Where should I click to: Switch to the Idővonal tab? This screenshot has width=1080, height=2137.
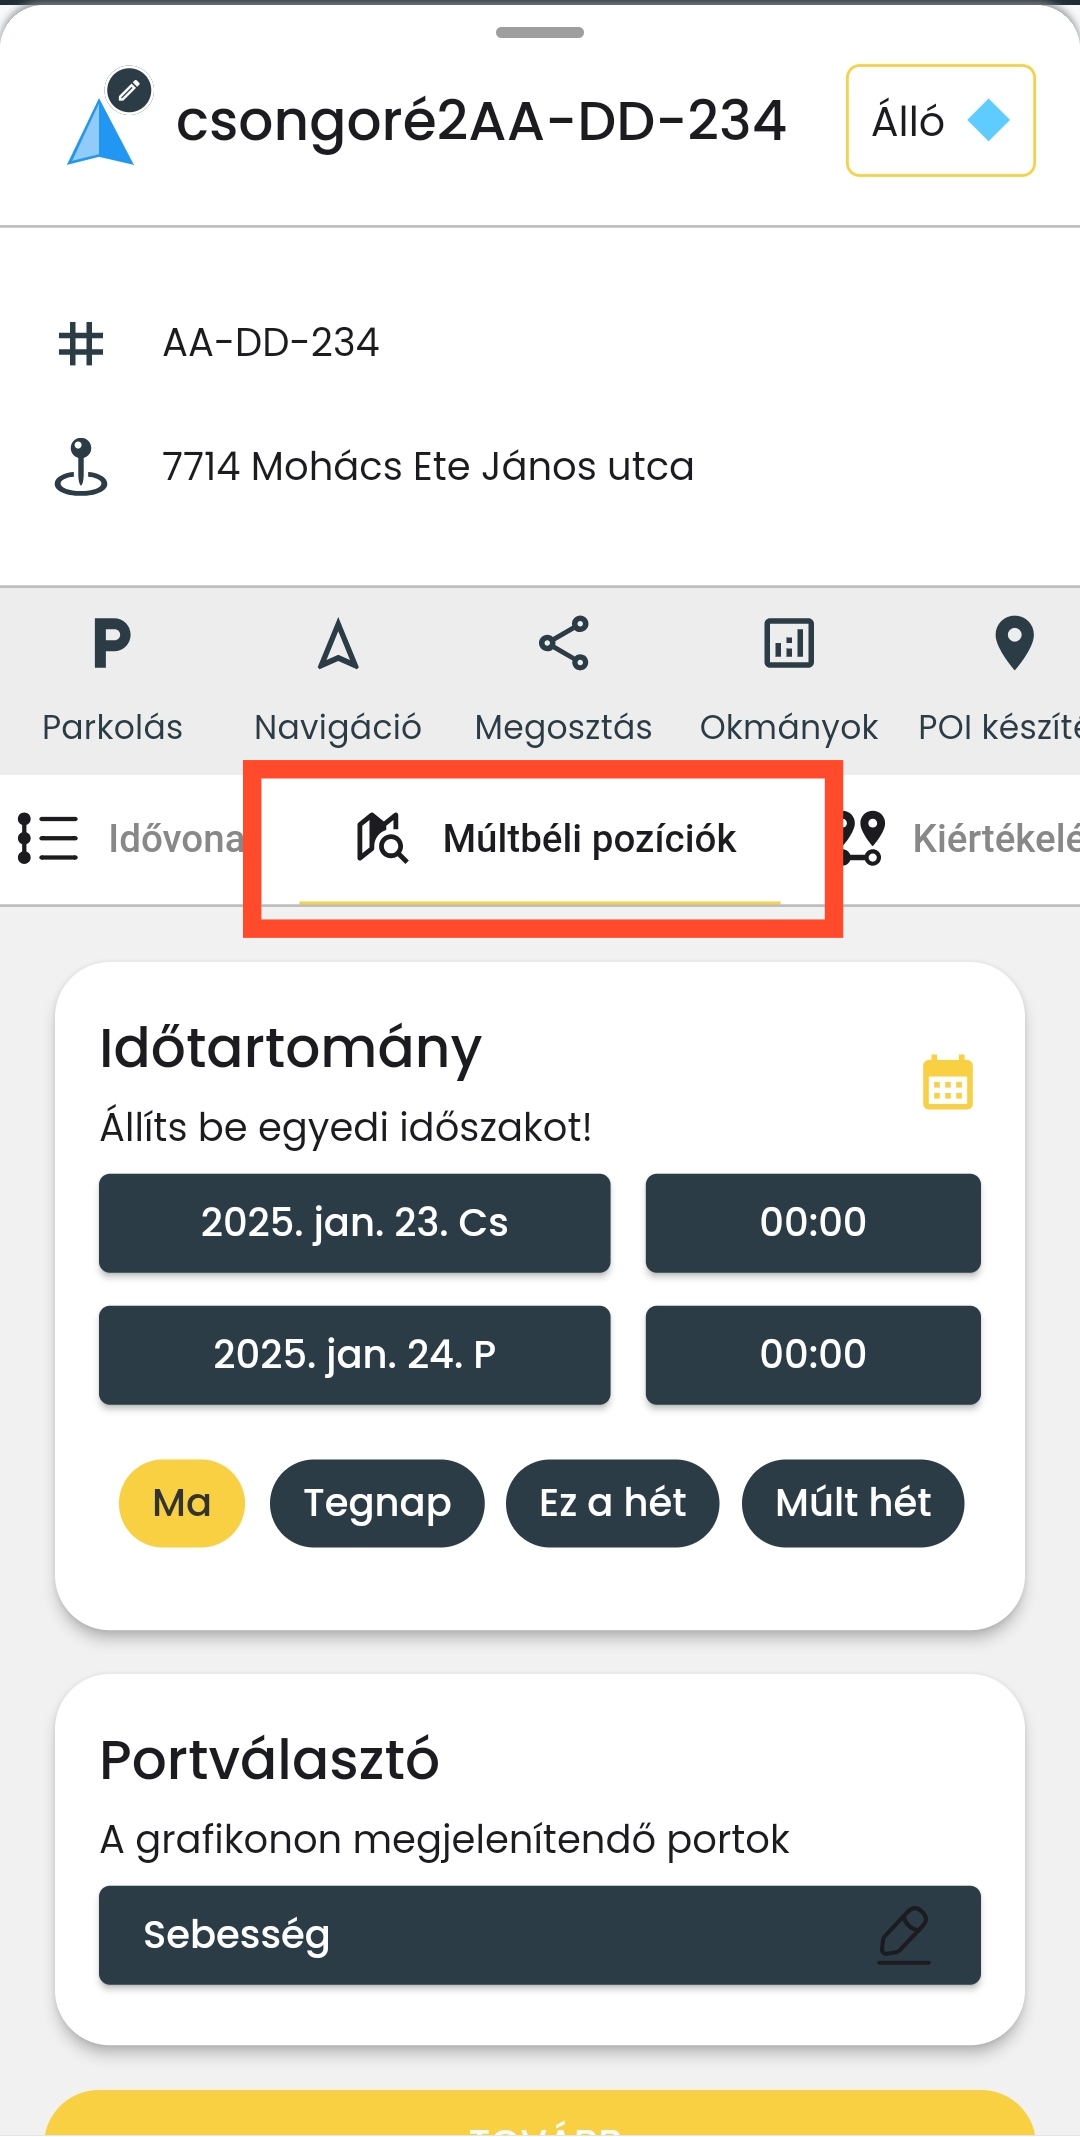pyautogui.click(x=130, y=838)
